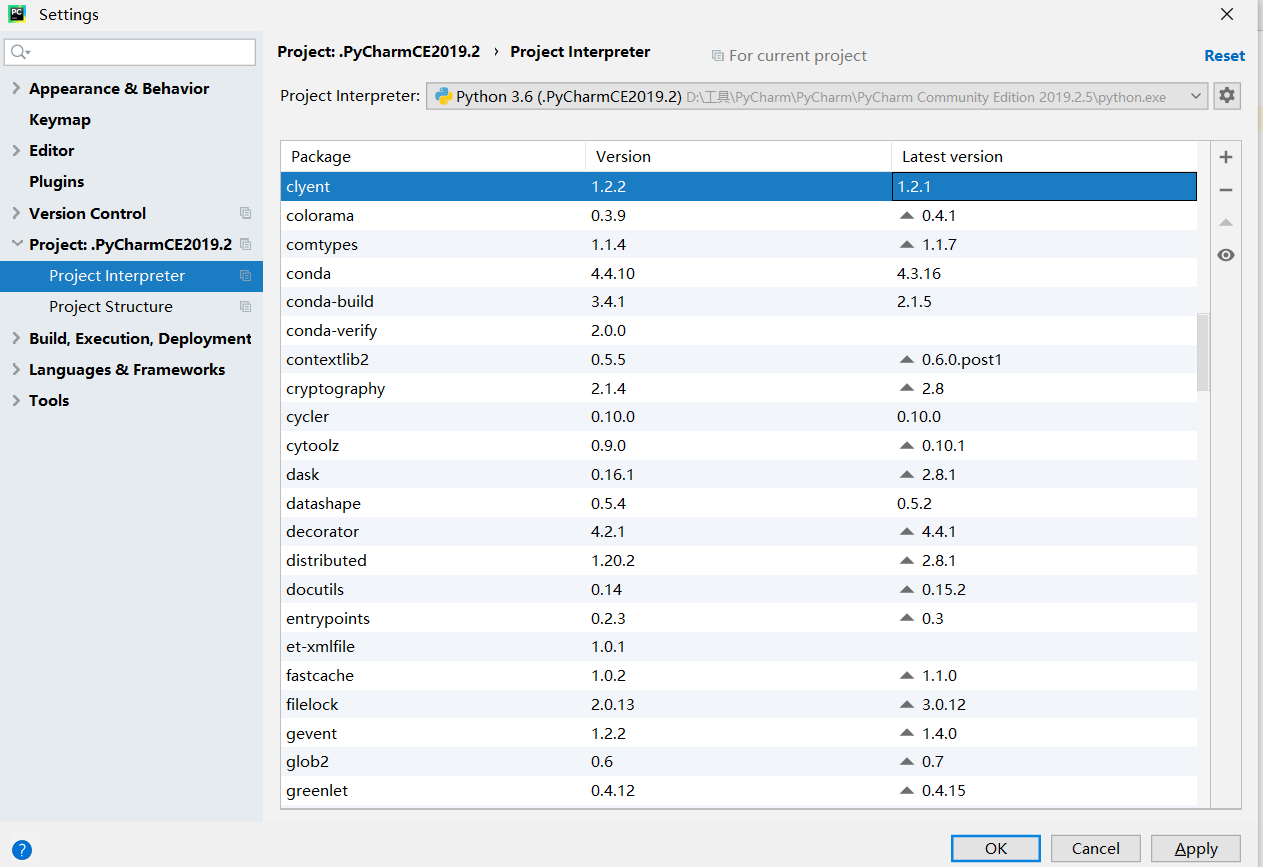
Task: Select the greenlet package row
Action: pyautogui.click(x=738, y=791)
